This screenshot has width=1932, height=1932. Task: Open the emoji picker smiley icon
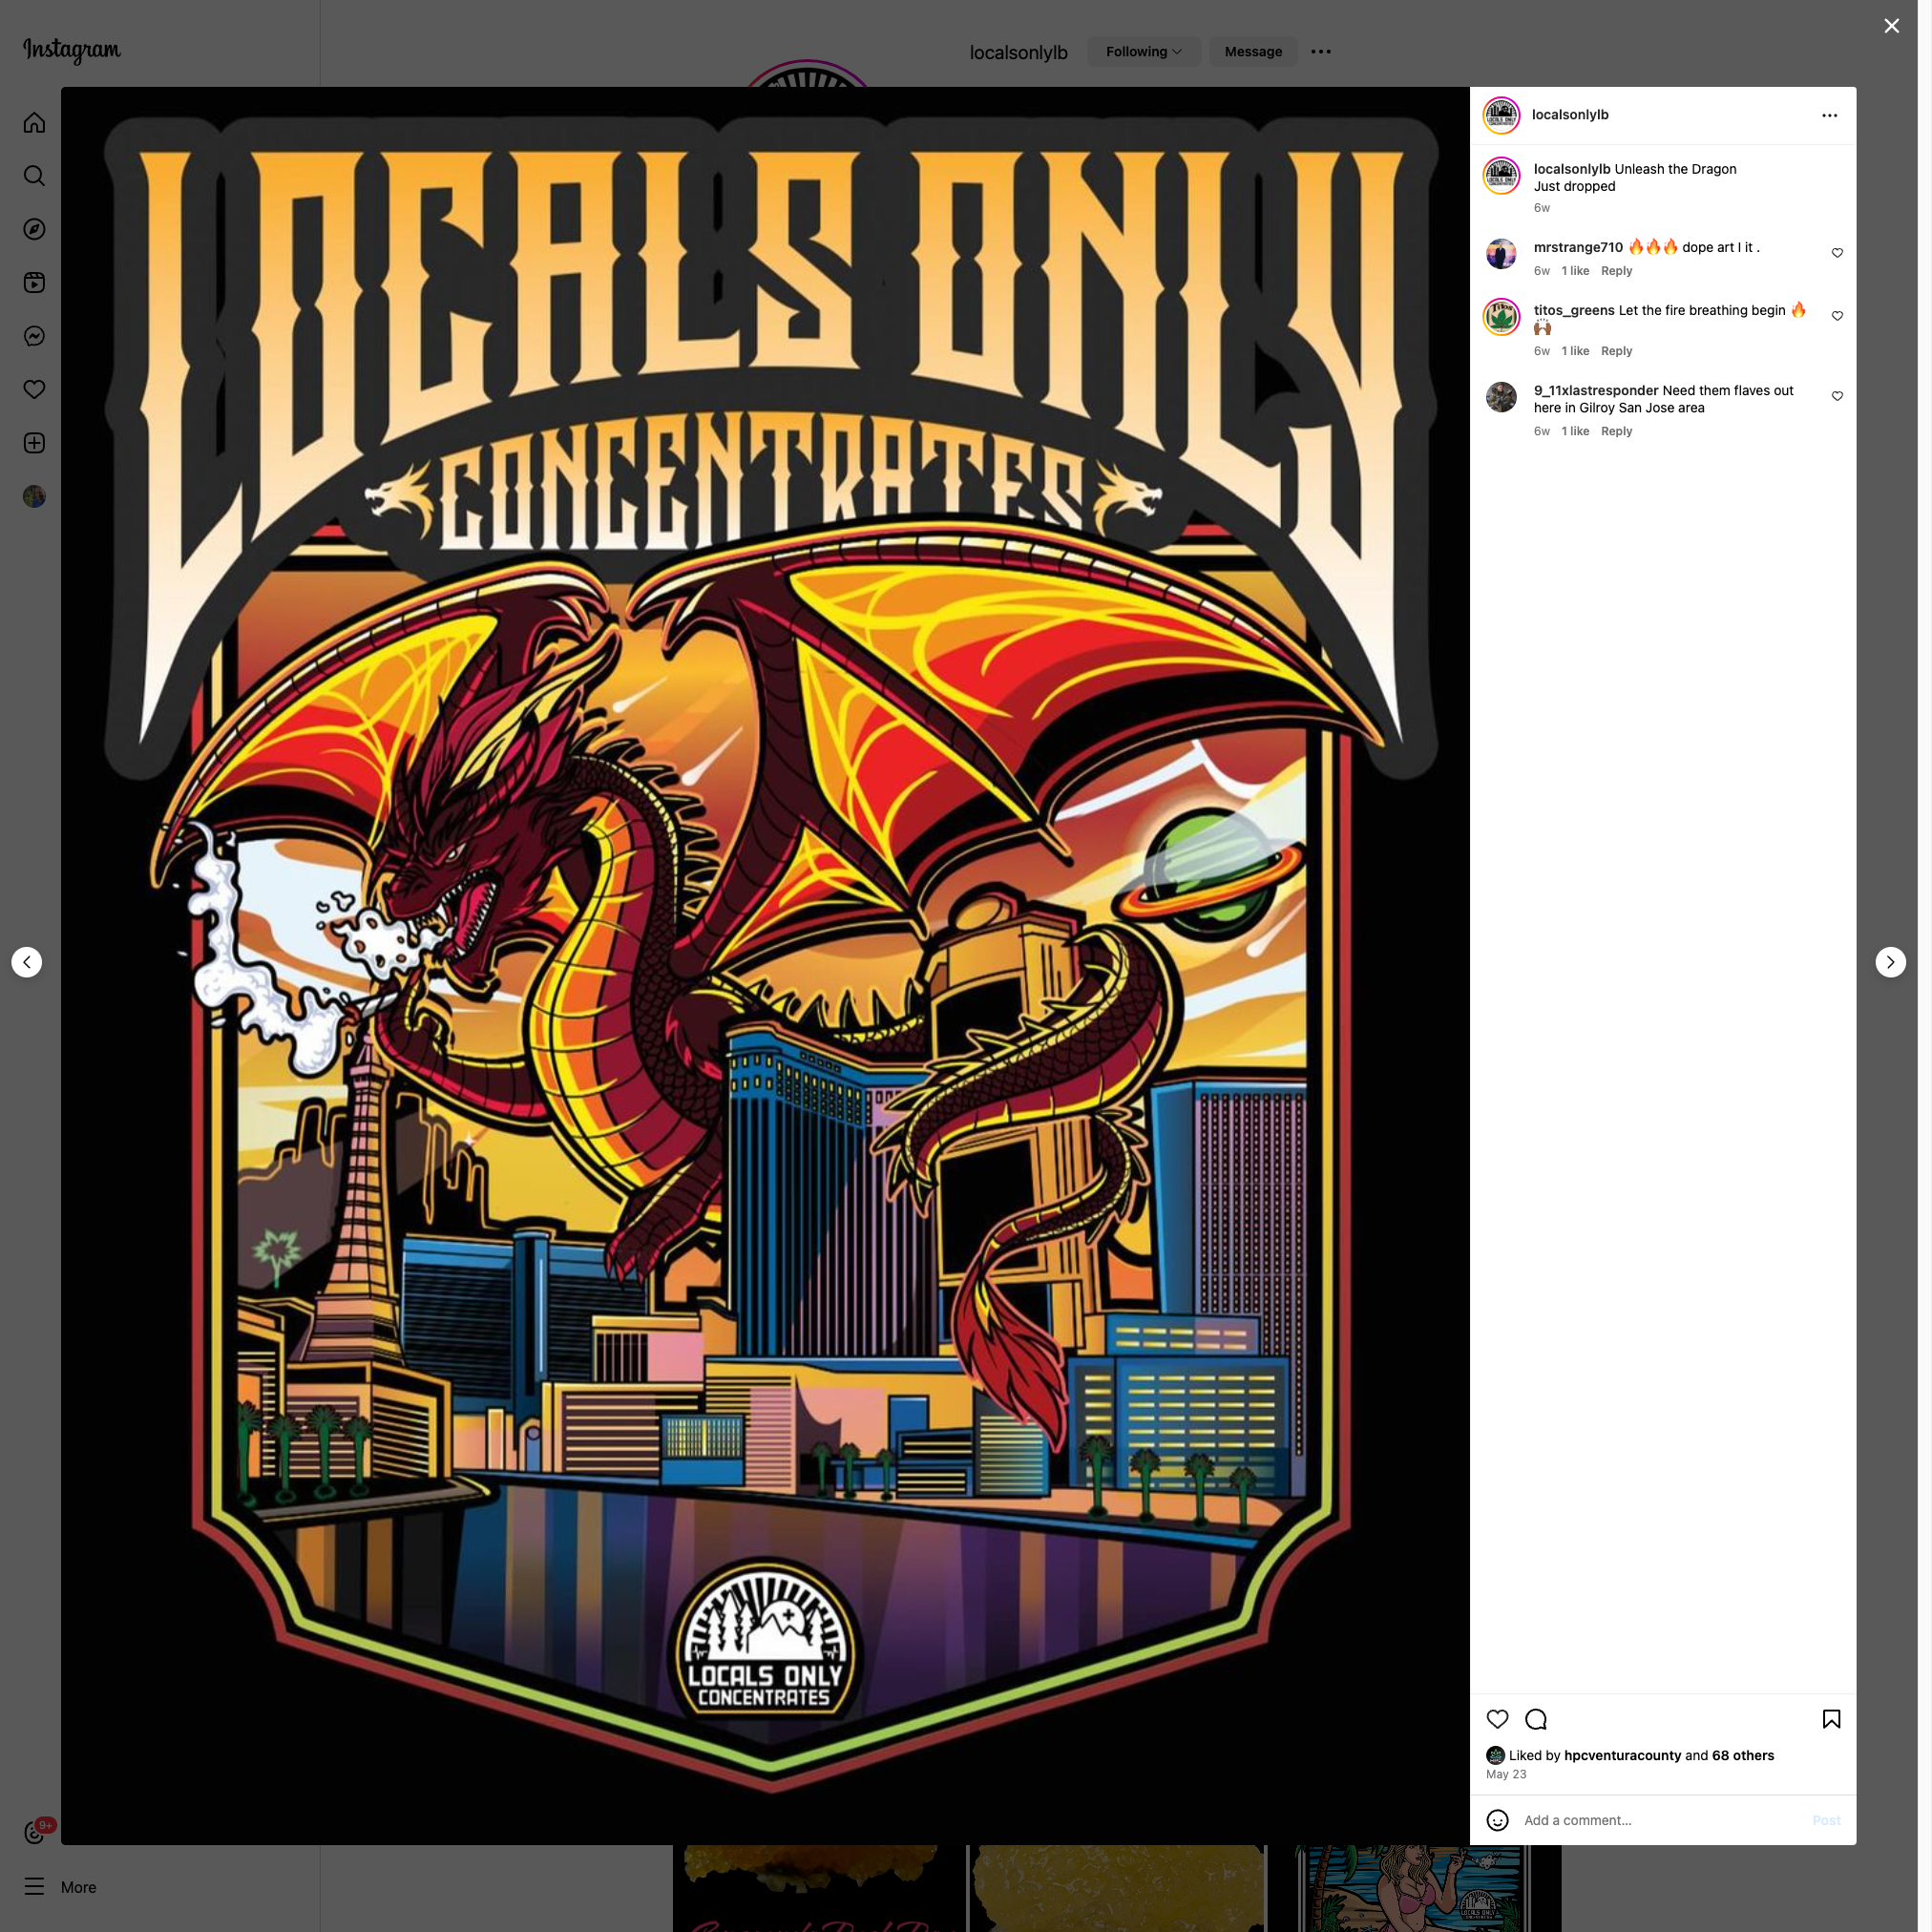coord(1497,1820)
